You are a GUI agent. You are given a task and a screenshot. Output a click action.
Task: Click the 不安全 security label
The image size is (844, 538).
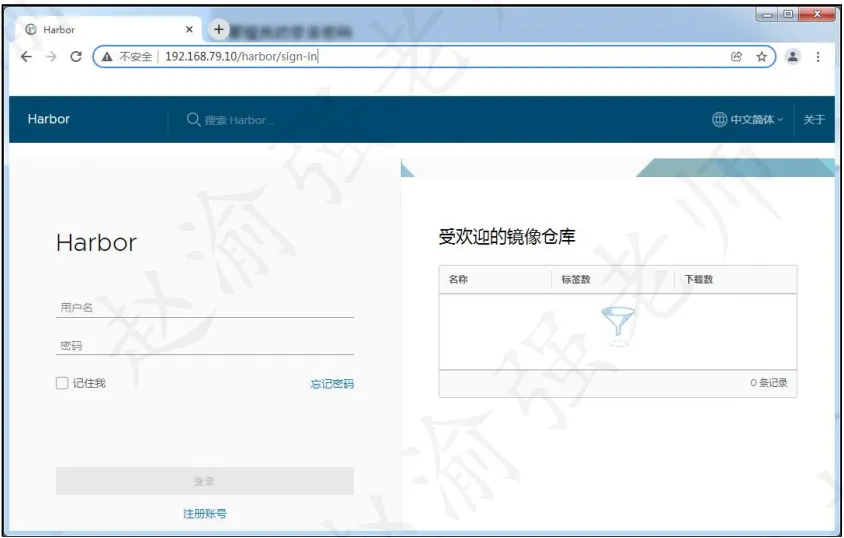click(136, 56)
